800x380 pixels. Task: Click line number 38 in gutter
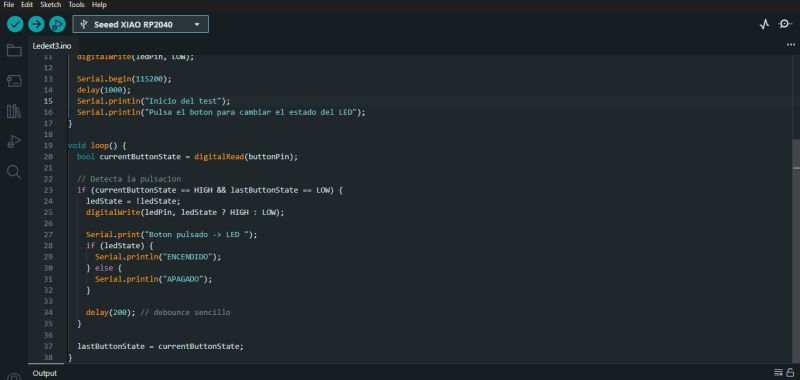click(x=48, y=357)
